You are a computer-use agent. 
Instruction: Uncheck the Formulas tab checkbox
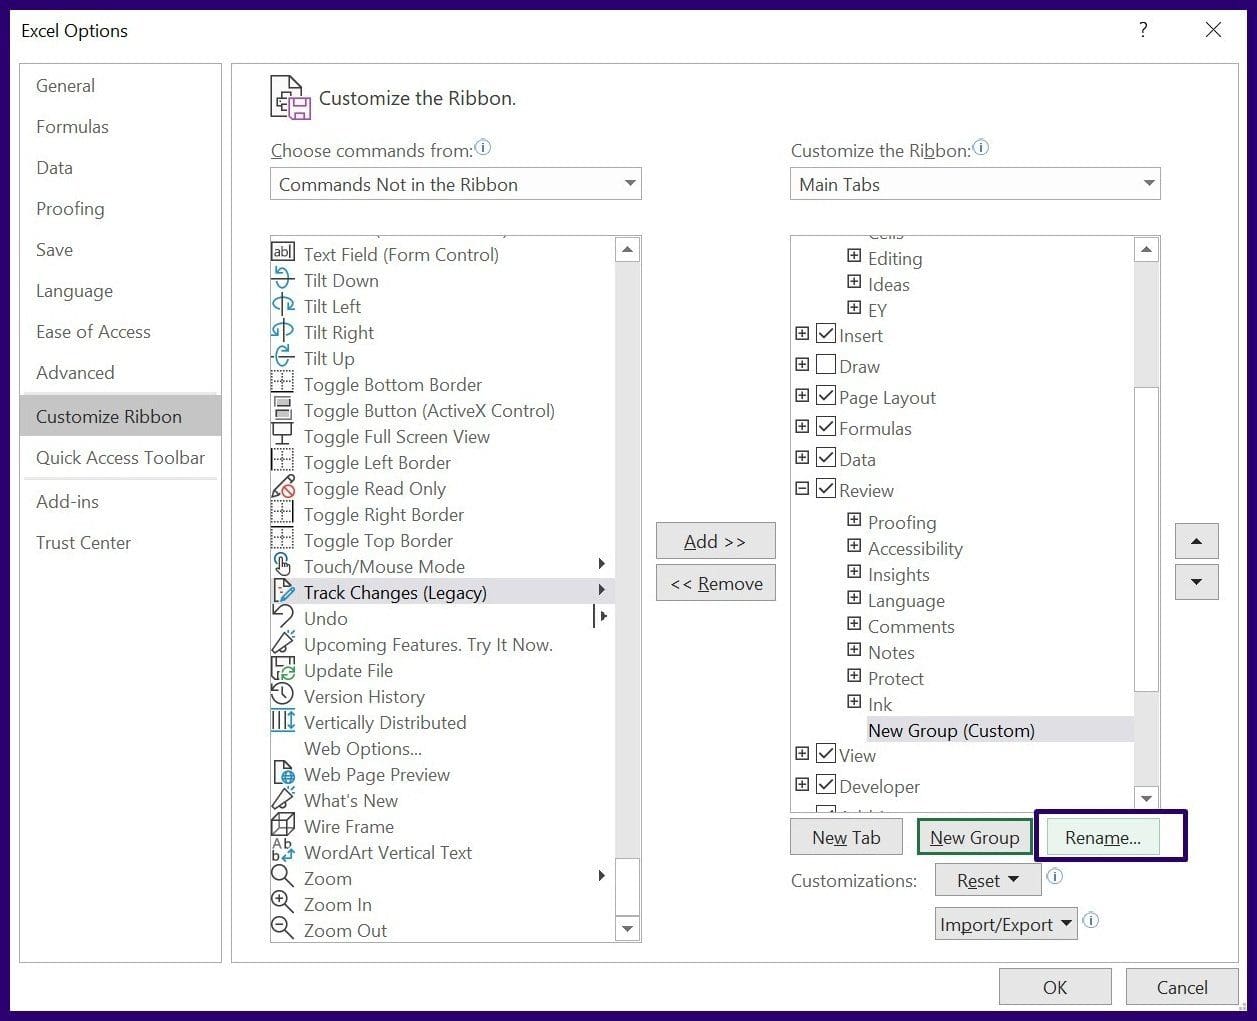pyautogui.click(x=826, y=427)
